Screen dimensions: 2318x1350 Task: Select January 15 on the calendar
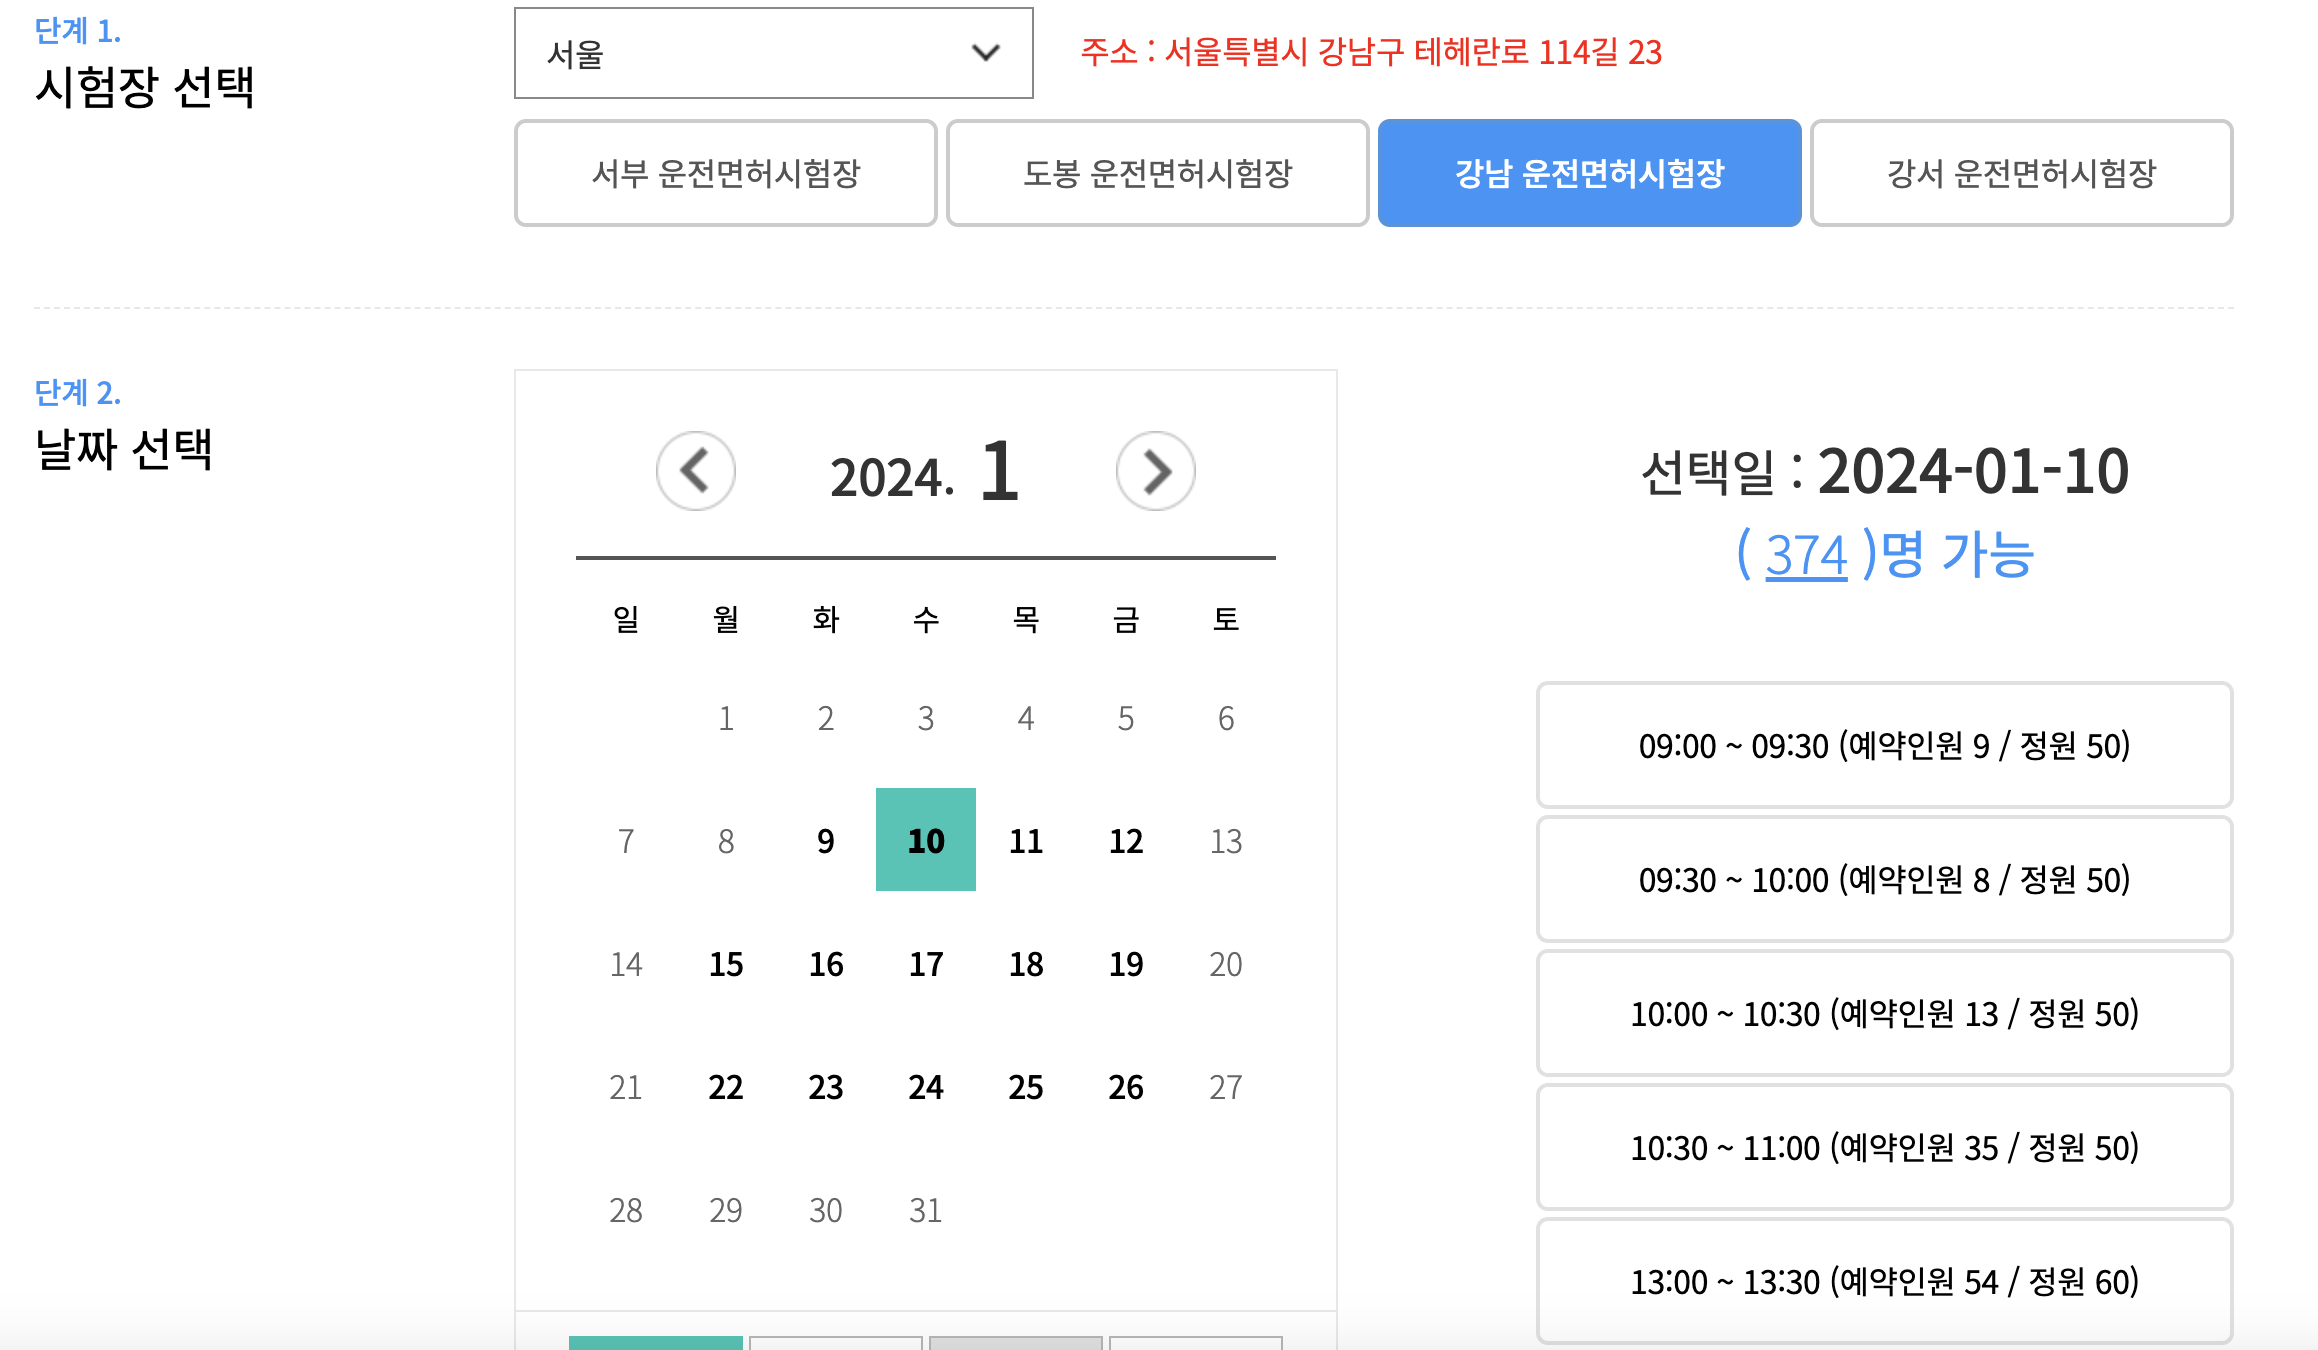pyautogui.click(x=725, y=964)
